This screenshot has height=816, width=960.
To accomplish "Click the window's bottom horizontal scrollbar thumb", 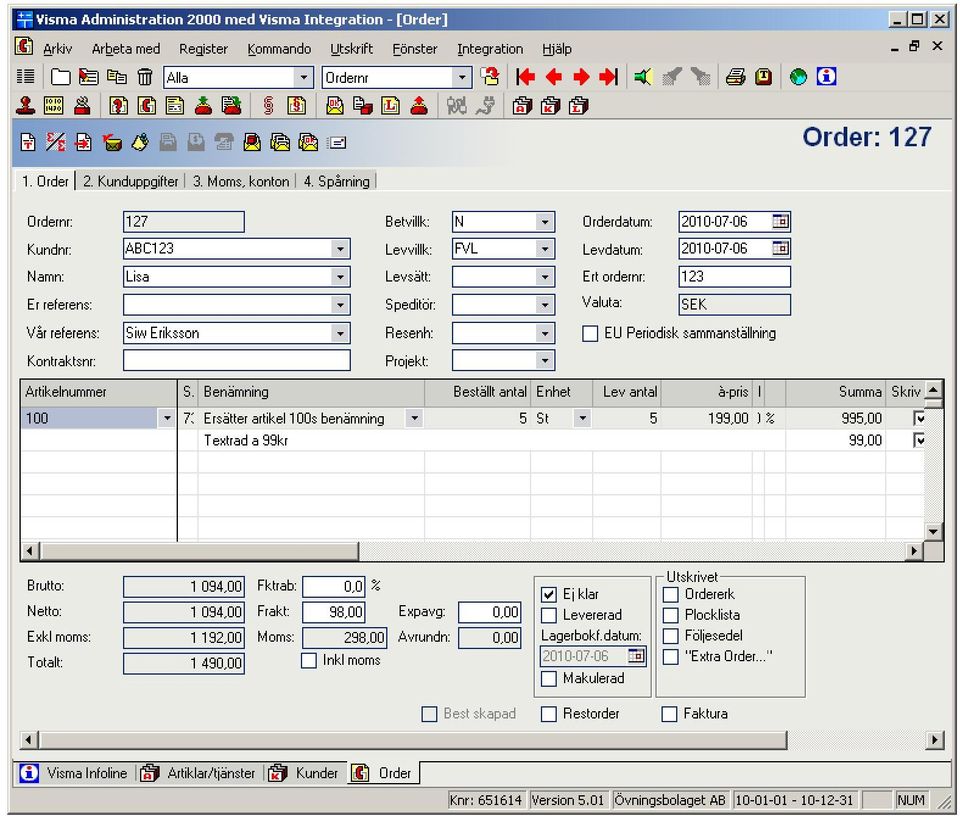I will pos(414,740).
